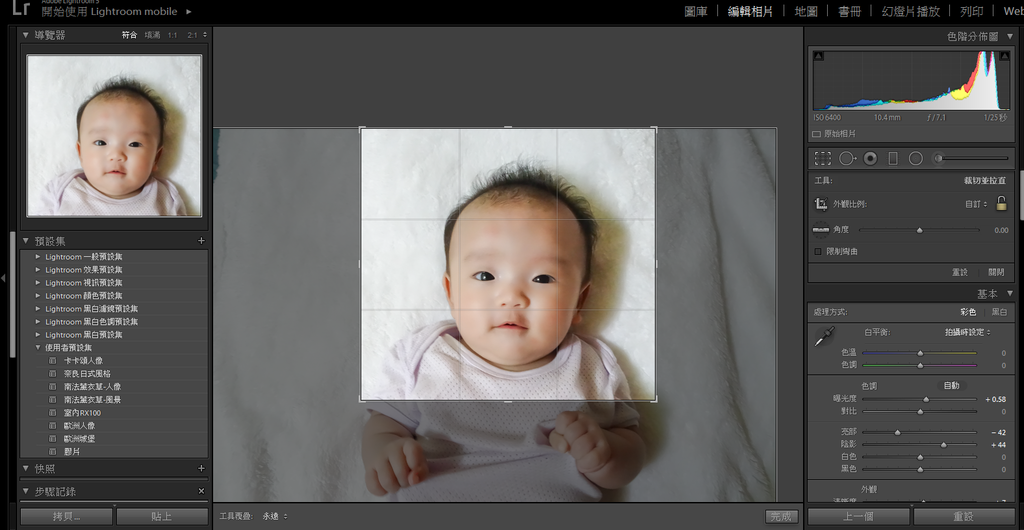The height and width of the screenshot is (530, 1024).
Task: Select the Radial Filter tool
Action: pos(916,158)
